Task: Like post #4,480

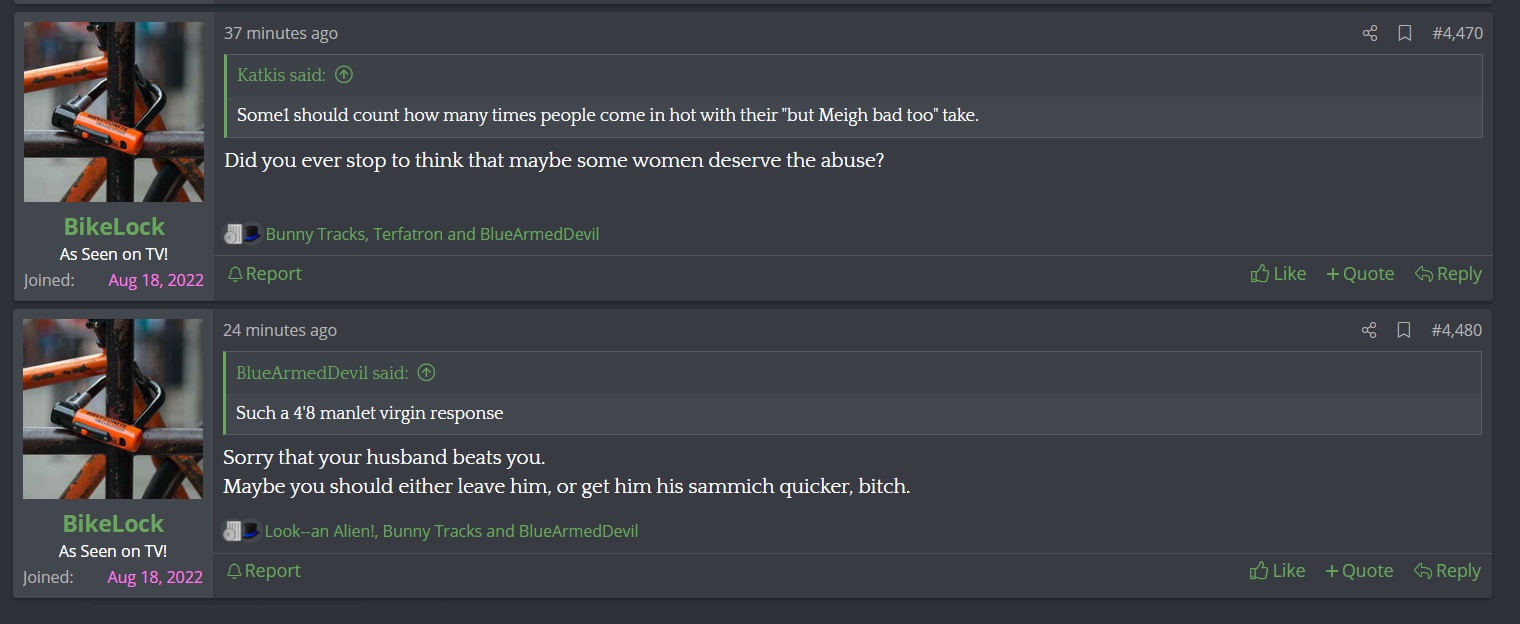Action: 1277,571
